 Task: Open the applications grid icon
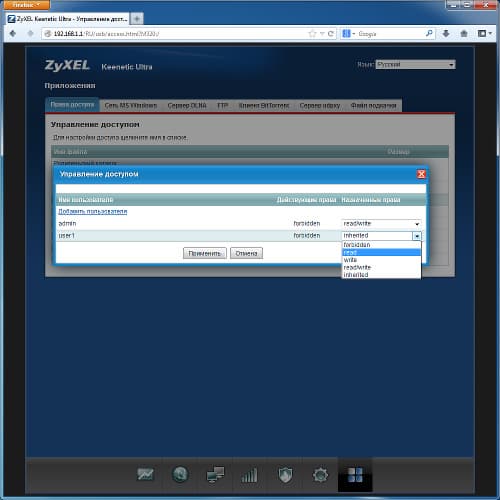[x=355, y=475]
